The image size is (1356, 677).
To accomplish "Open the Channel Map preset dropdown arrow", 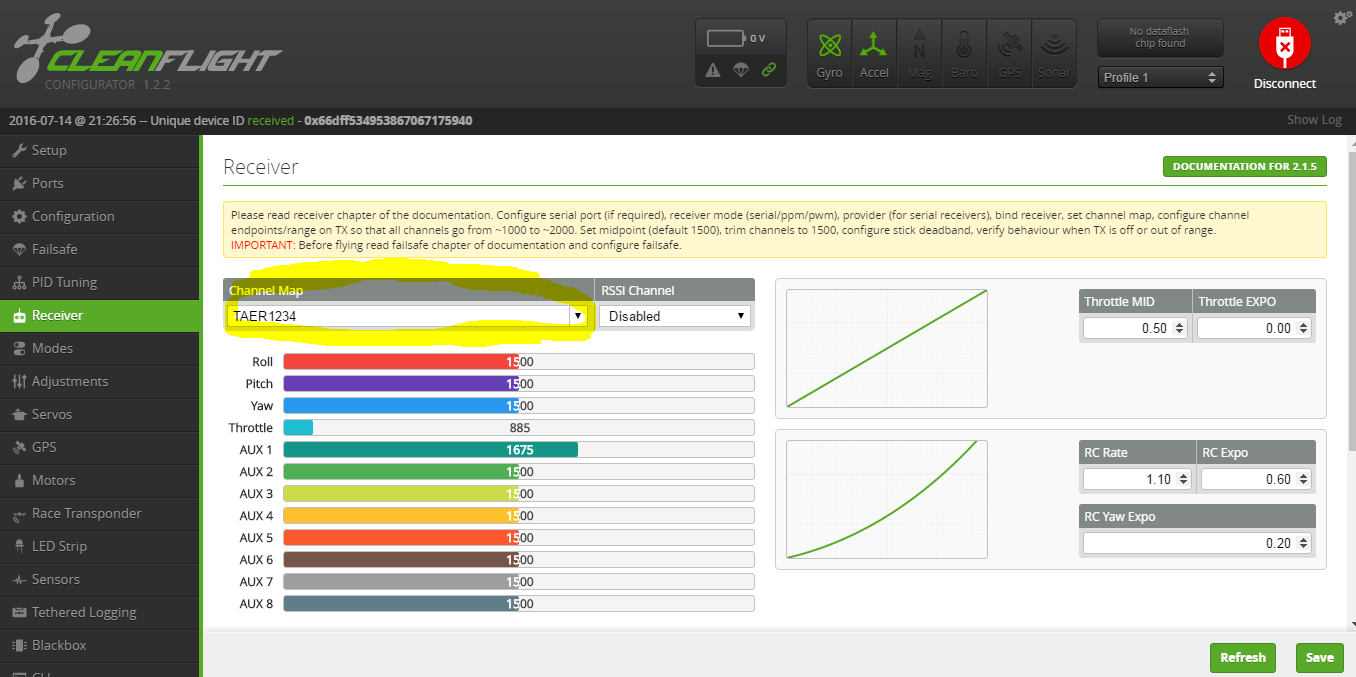I will pos(577,315).
